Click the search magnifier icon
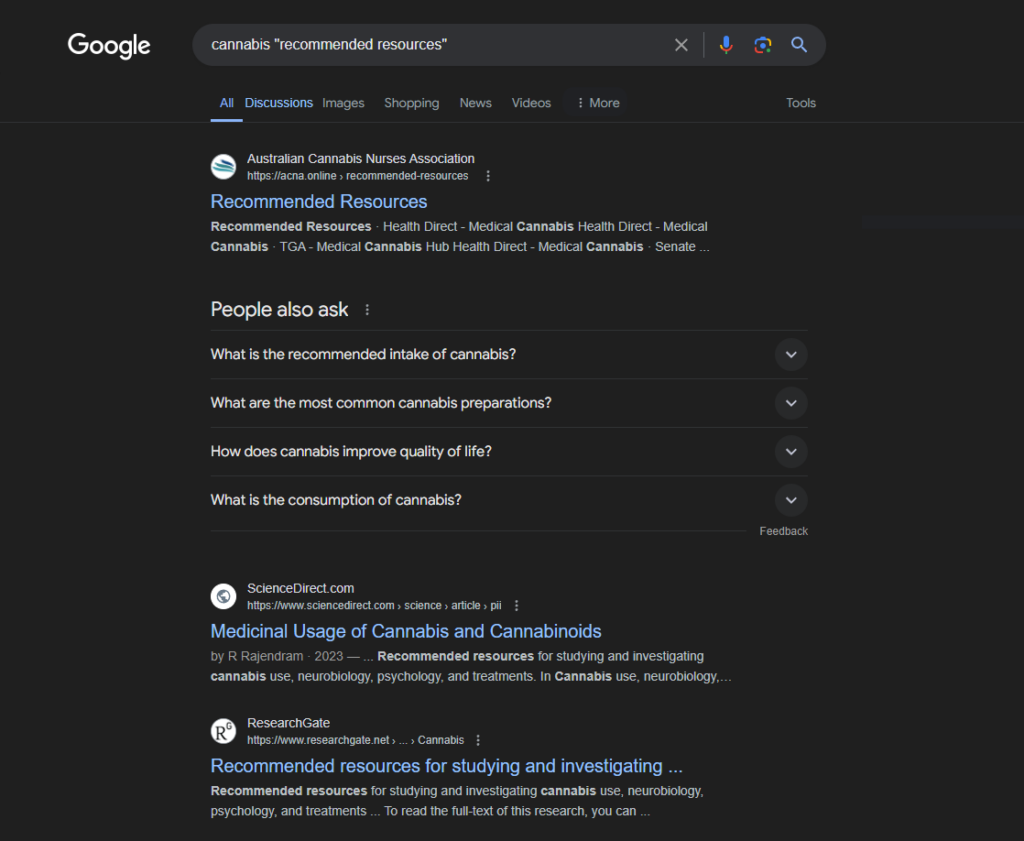The height and width of the screenshot is (841, 1024). coord(799,44)
